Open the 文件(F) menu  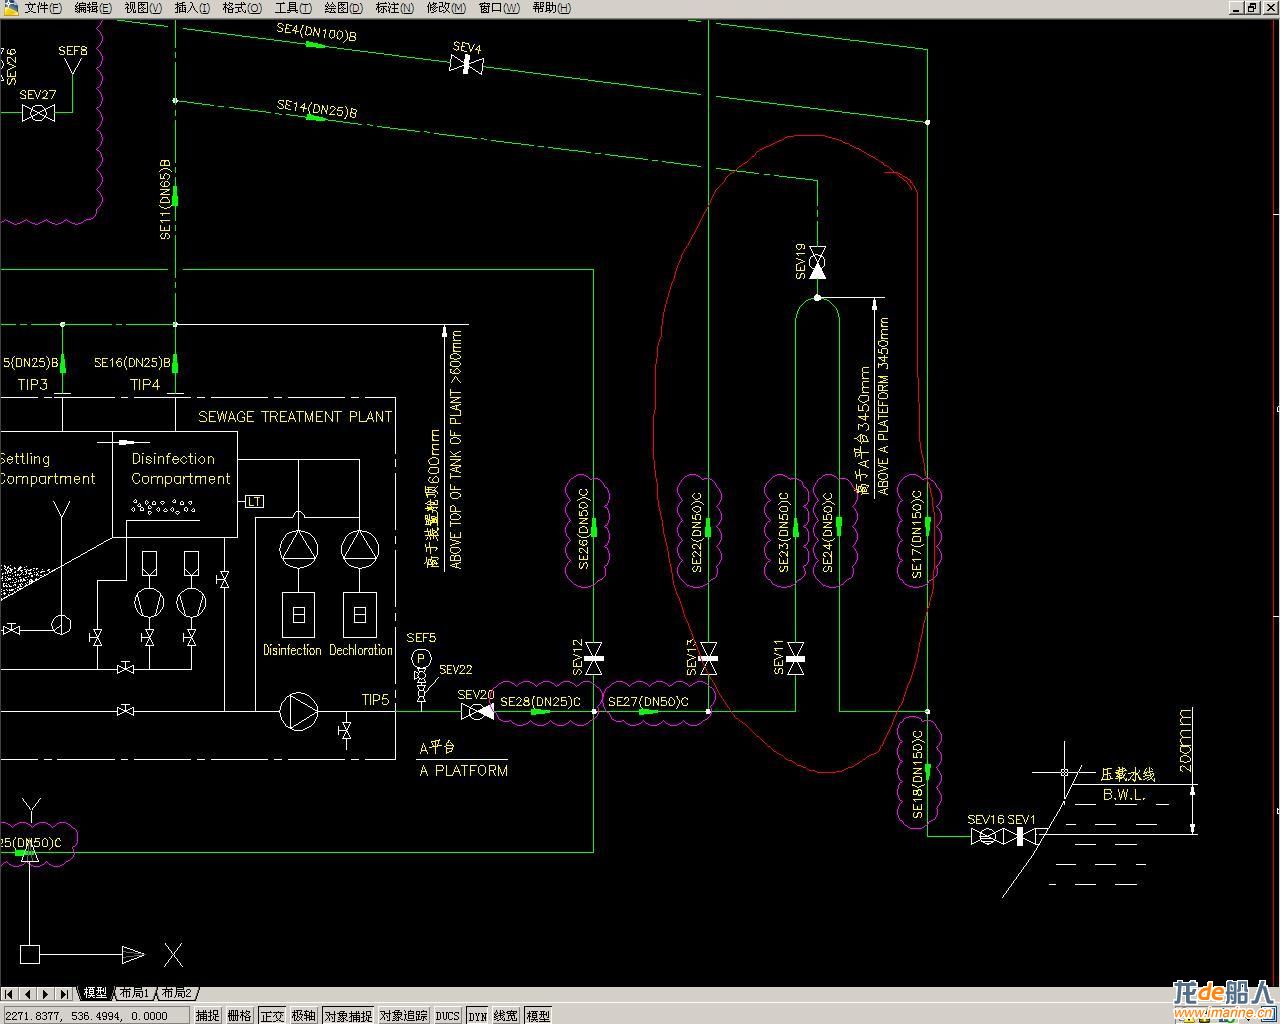click(x=42, y=8)
